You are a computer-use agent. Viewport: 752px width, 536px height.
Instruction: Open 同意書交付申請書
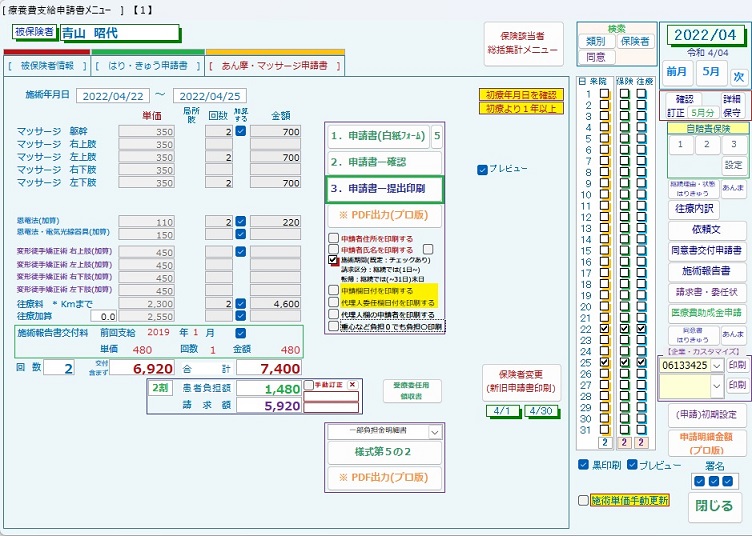[706, 250]
